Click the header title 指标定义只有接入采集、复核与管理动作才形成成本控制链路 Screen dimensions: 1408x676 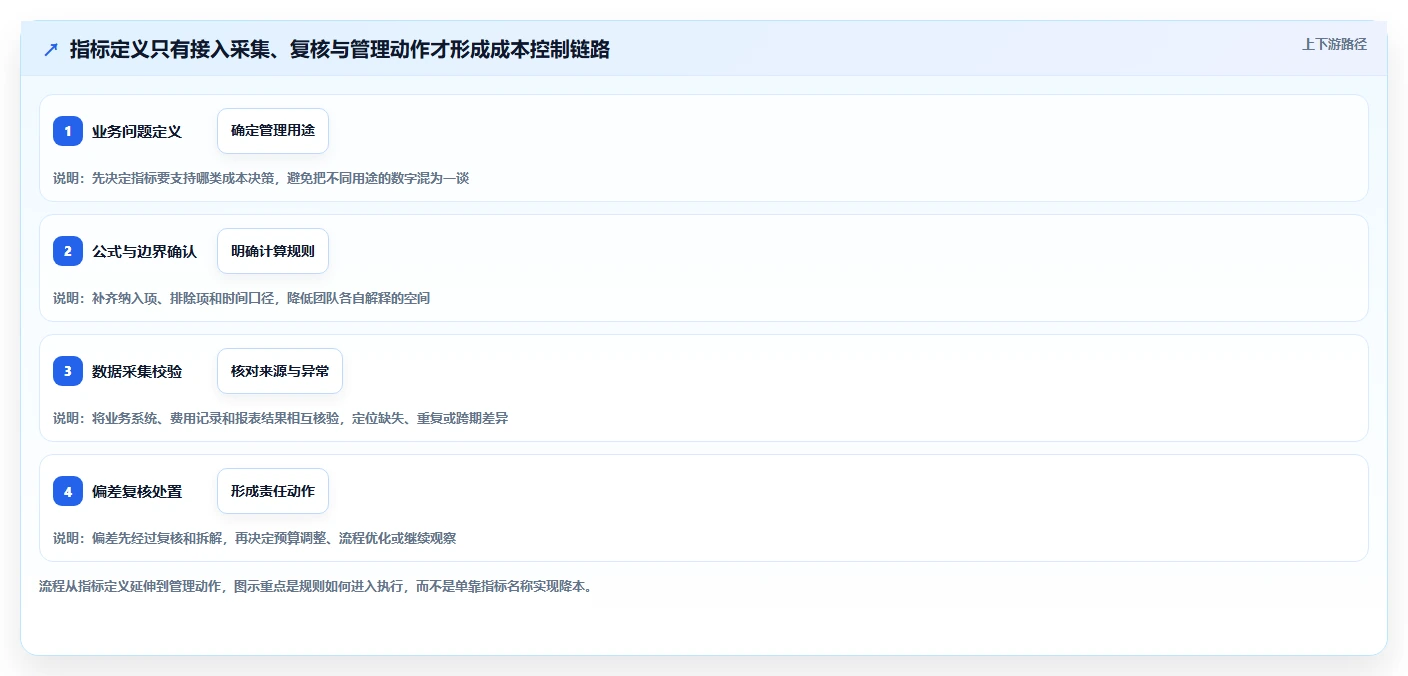(340, 50)
